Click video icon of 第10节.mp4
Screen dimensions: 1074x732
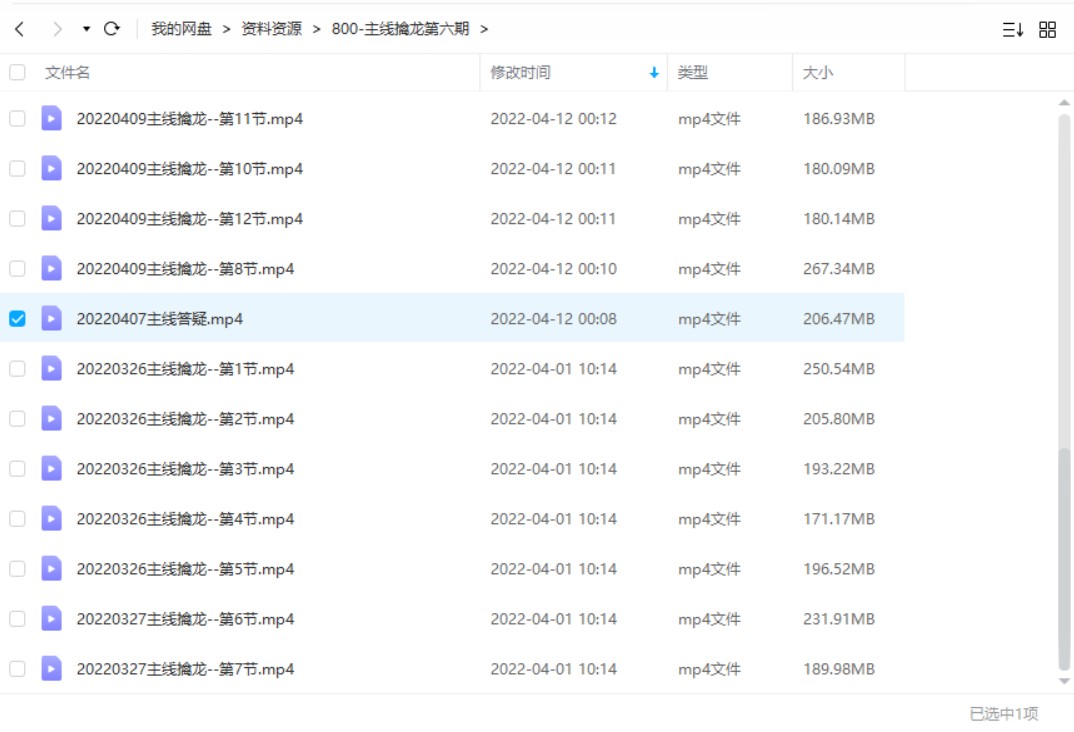[51, 168]
